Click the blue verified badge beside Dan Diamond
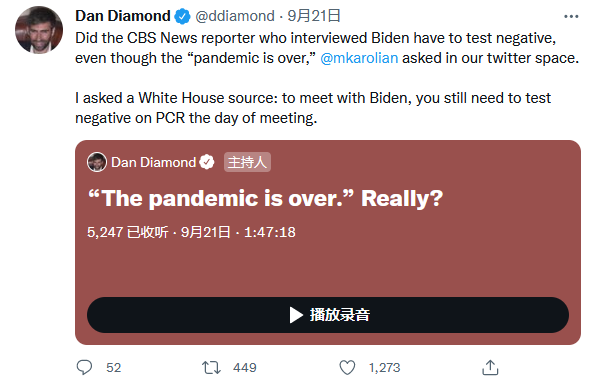597x382 pixels. tap(182, 16)
